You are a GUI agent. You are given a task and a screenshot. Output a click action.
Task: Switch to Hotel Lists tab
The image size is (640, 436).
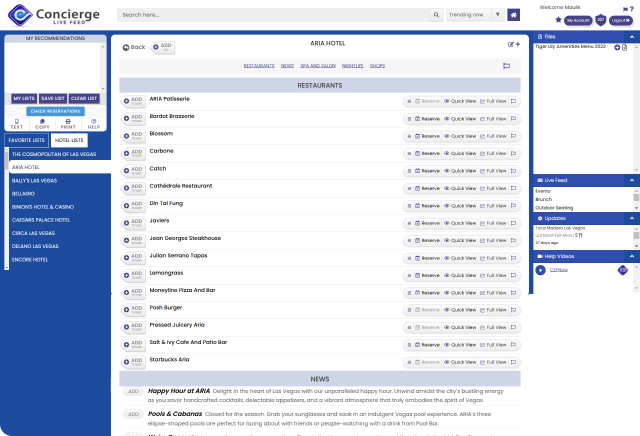(69, 140)
